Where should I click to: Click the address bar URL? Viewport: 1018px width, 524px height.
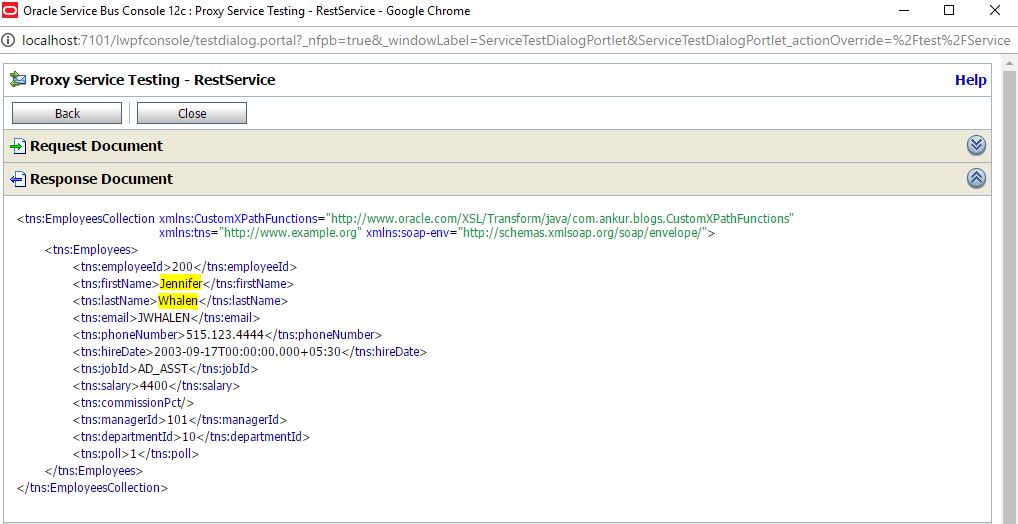pos(516,40)
